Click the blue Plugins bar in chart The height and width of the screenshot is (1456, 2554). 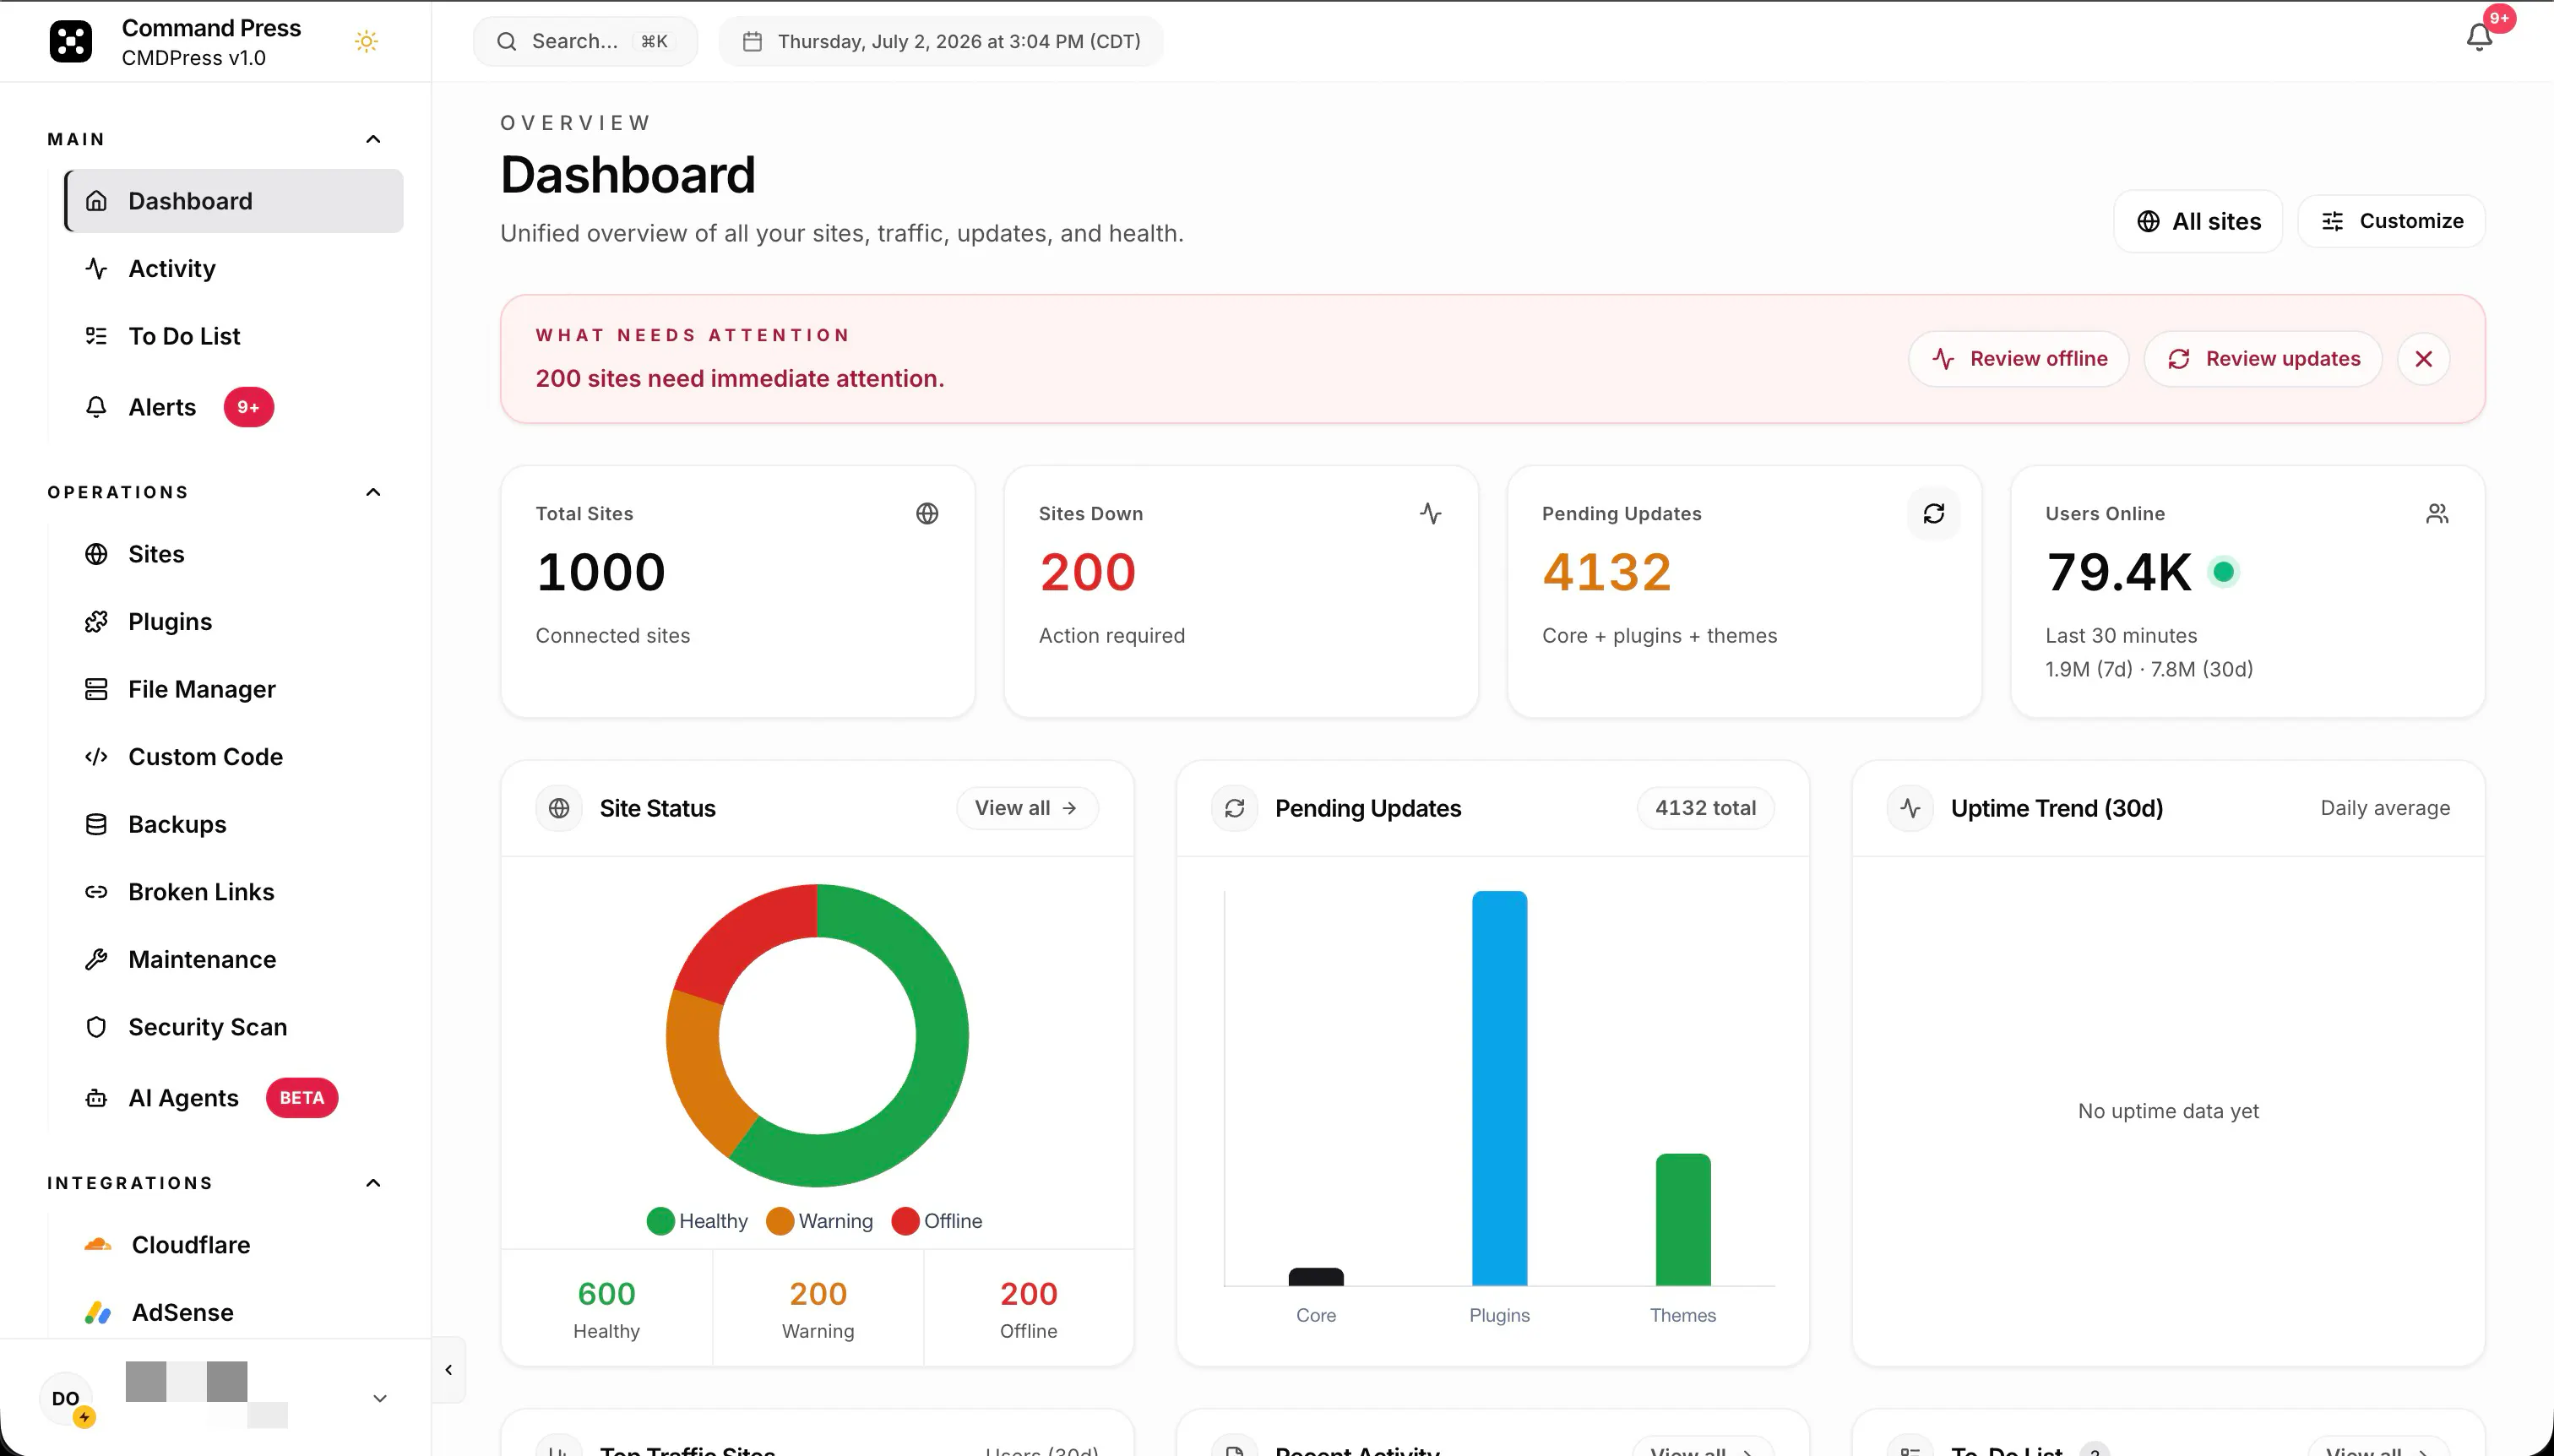[1499, 1088]
